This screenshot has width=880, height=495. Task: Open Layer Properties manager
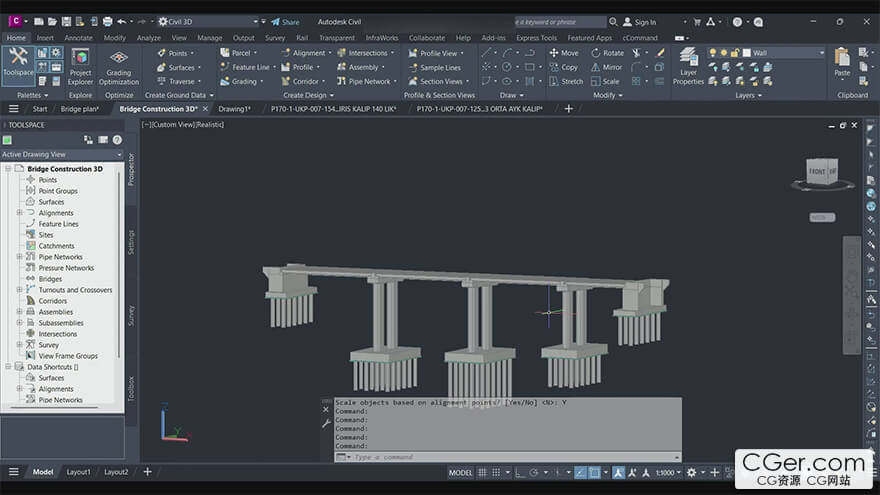pos(688,67)
